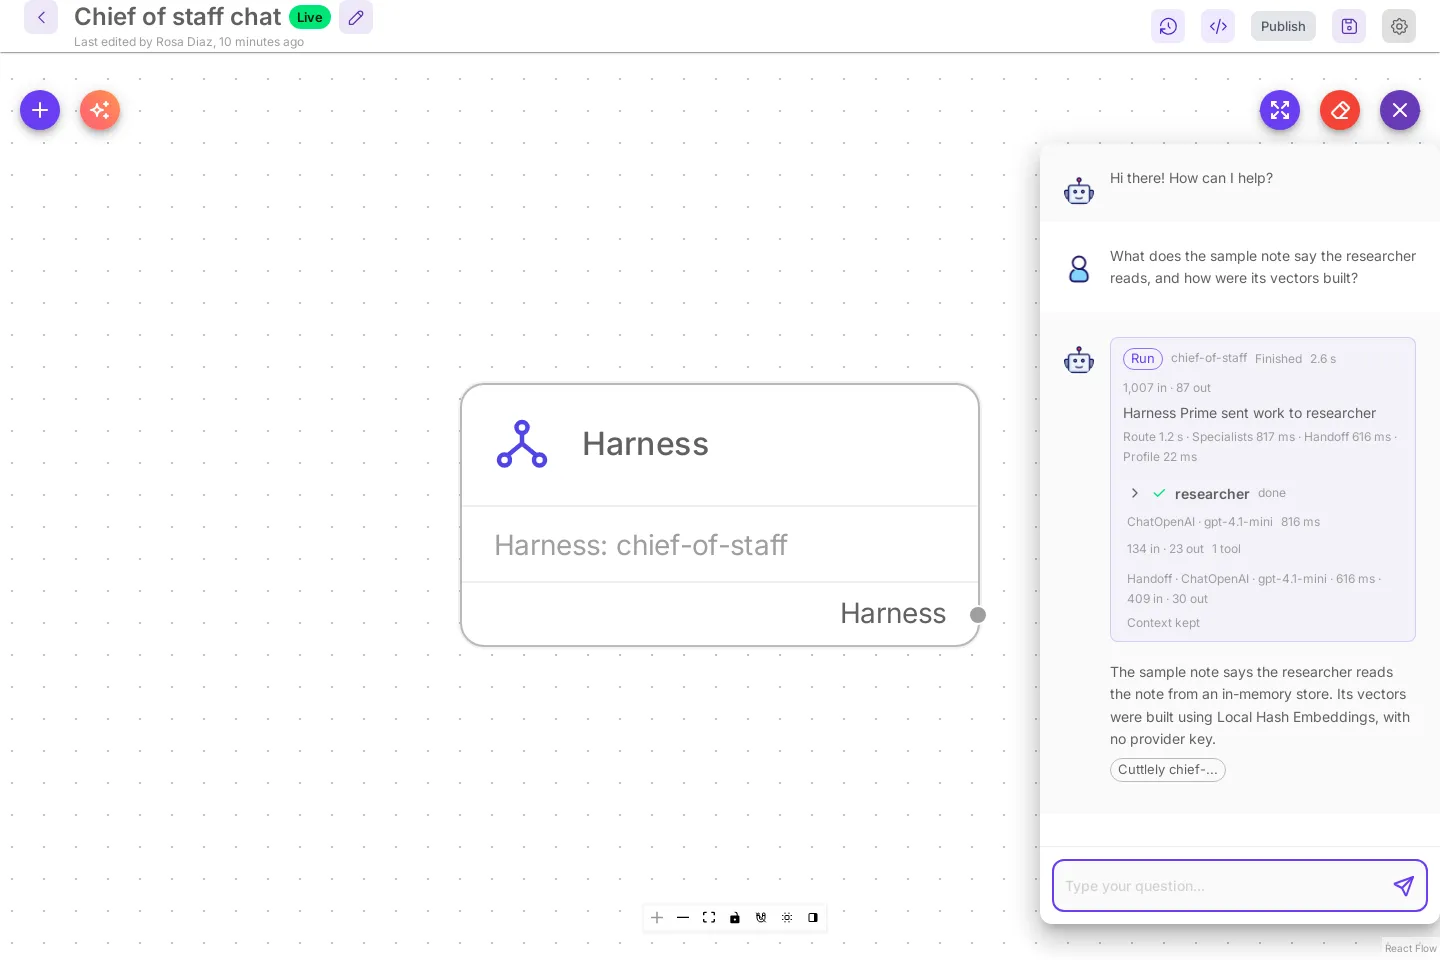The height and width of the screenshot is (960, 1440).
Task: Click the Publish button
Action: click(1283, 26)
